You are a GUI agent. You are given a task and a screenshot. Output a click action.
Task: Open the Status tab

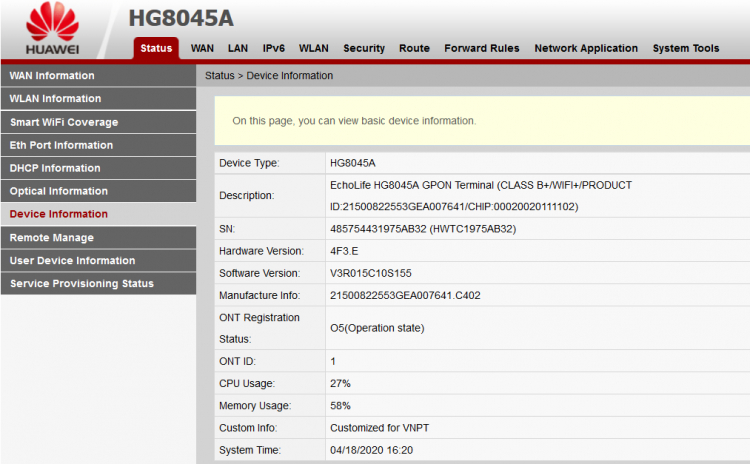click(x=156, y=48)
